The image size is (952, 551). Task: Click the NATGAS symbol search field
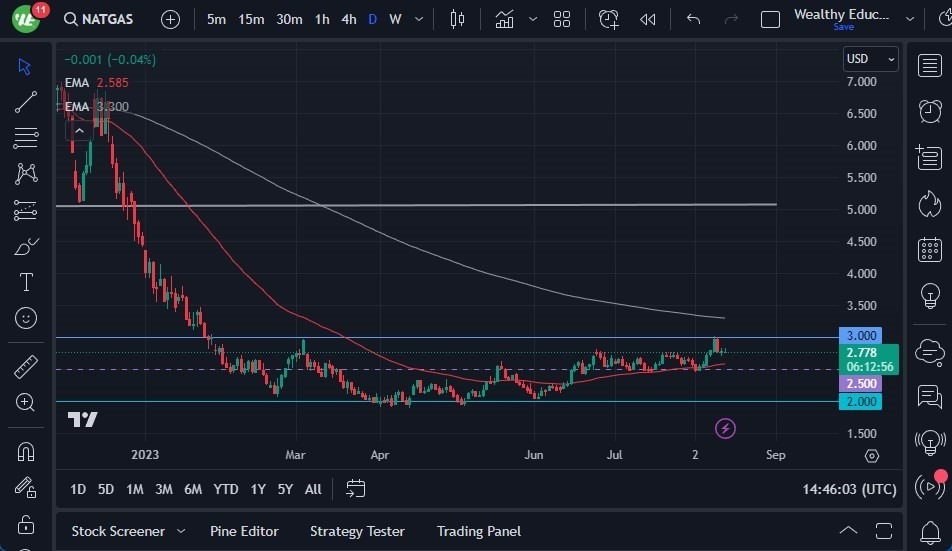(102, 19)
